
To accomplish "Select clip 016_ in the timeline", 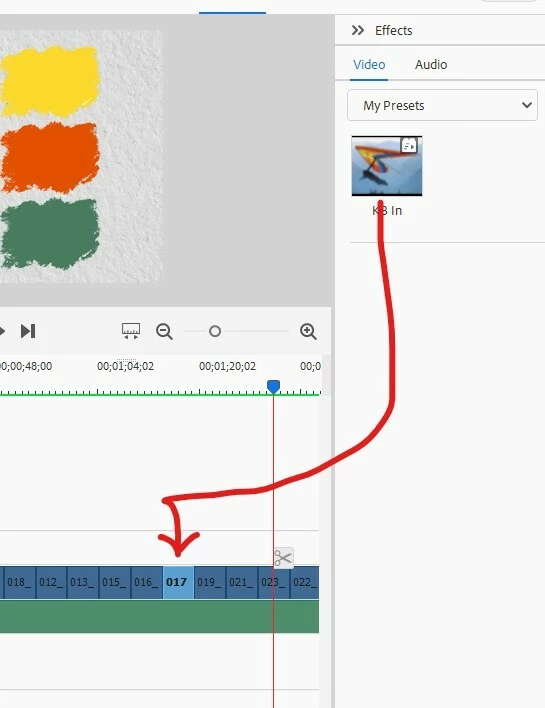I will (x=147, y=582).
